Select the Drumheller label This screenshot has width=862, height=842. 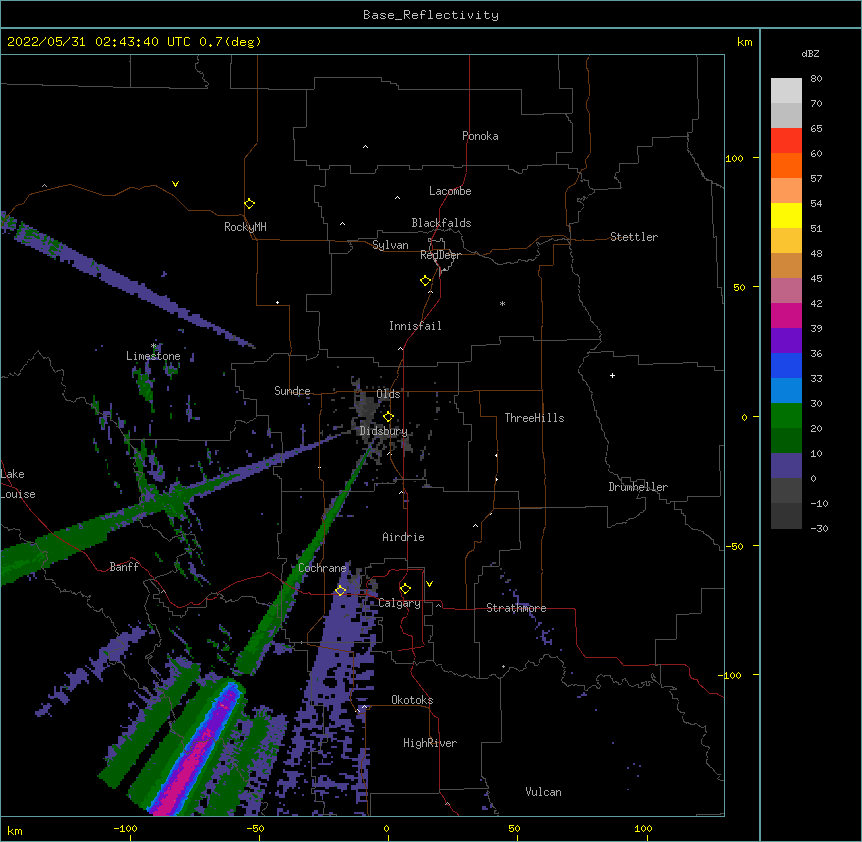click(x=638, y=487)
